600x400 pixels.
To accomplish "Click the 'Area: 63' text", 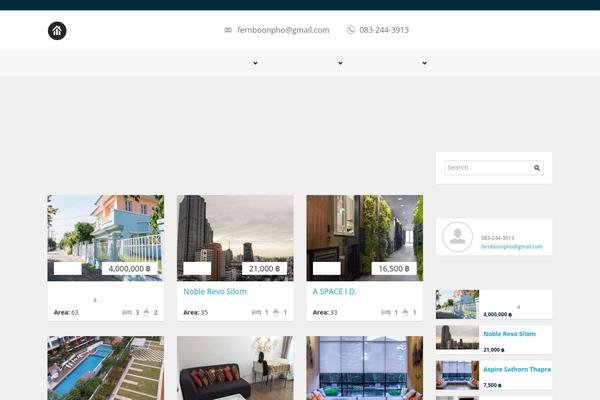I will (x=66, y=312).
